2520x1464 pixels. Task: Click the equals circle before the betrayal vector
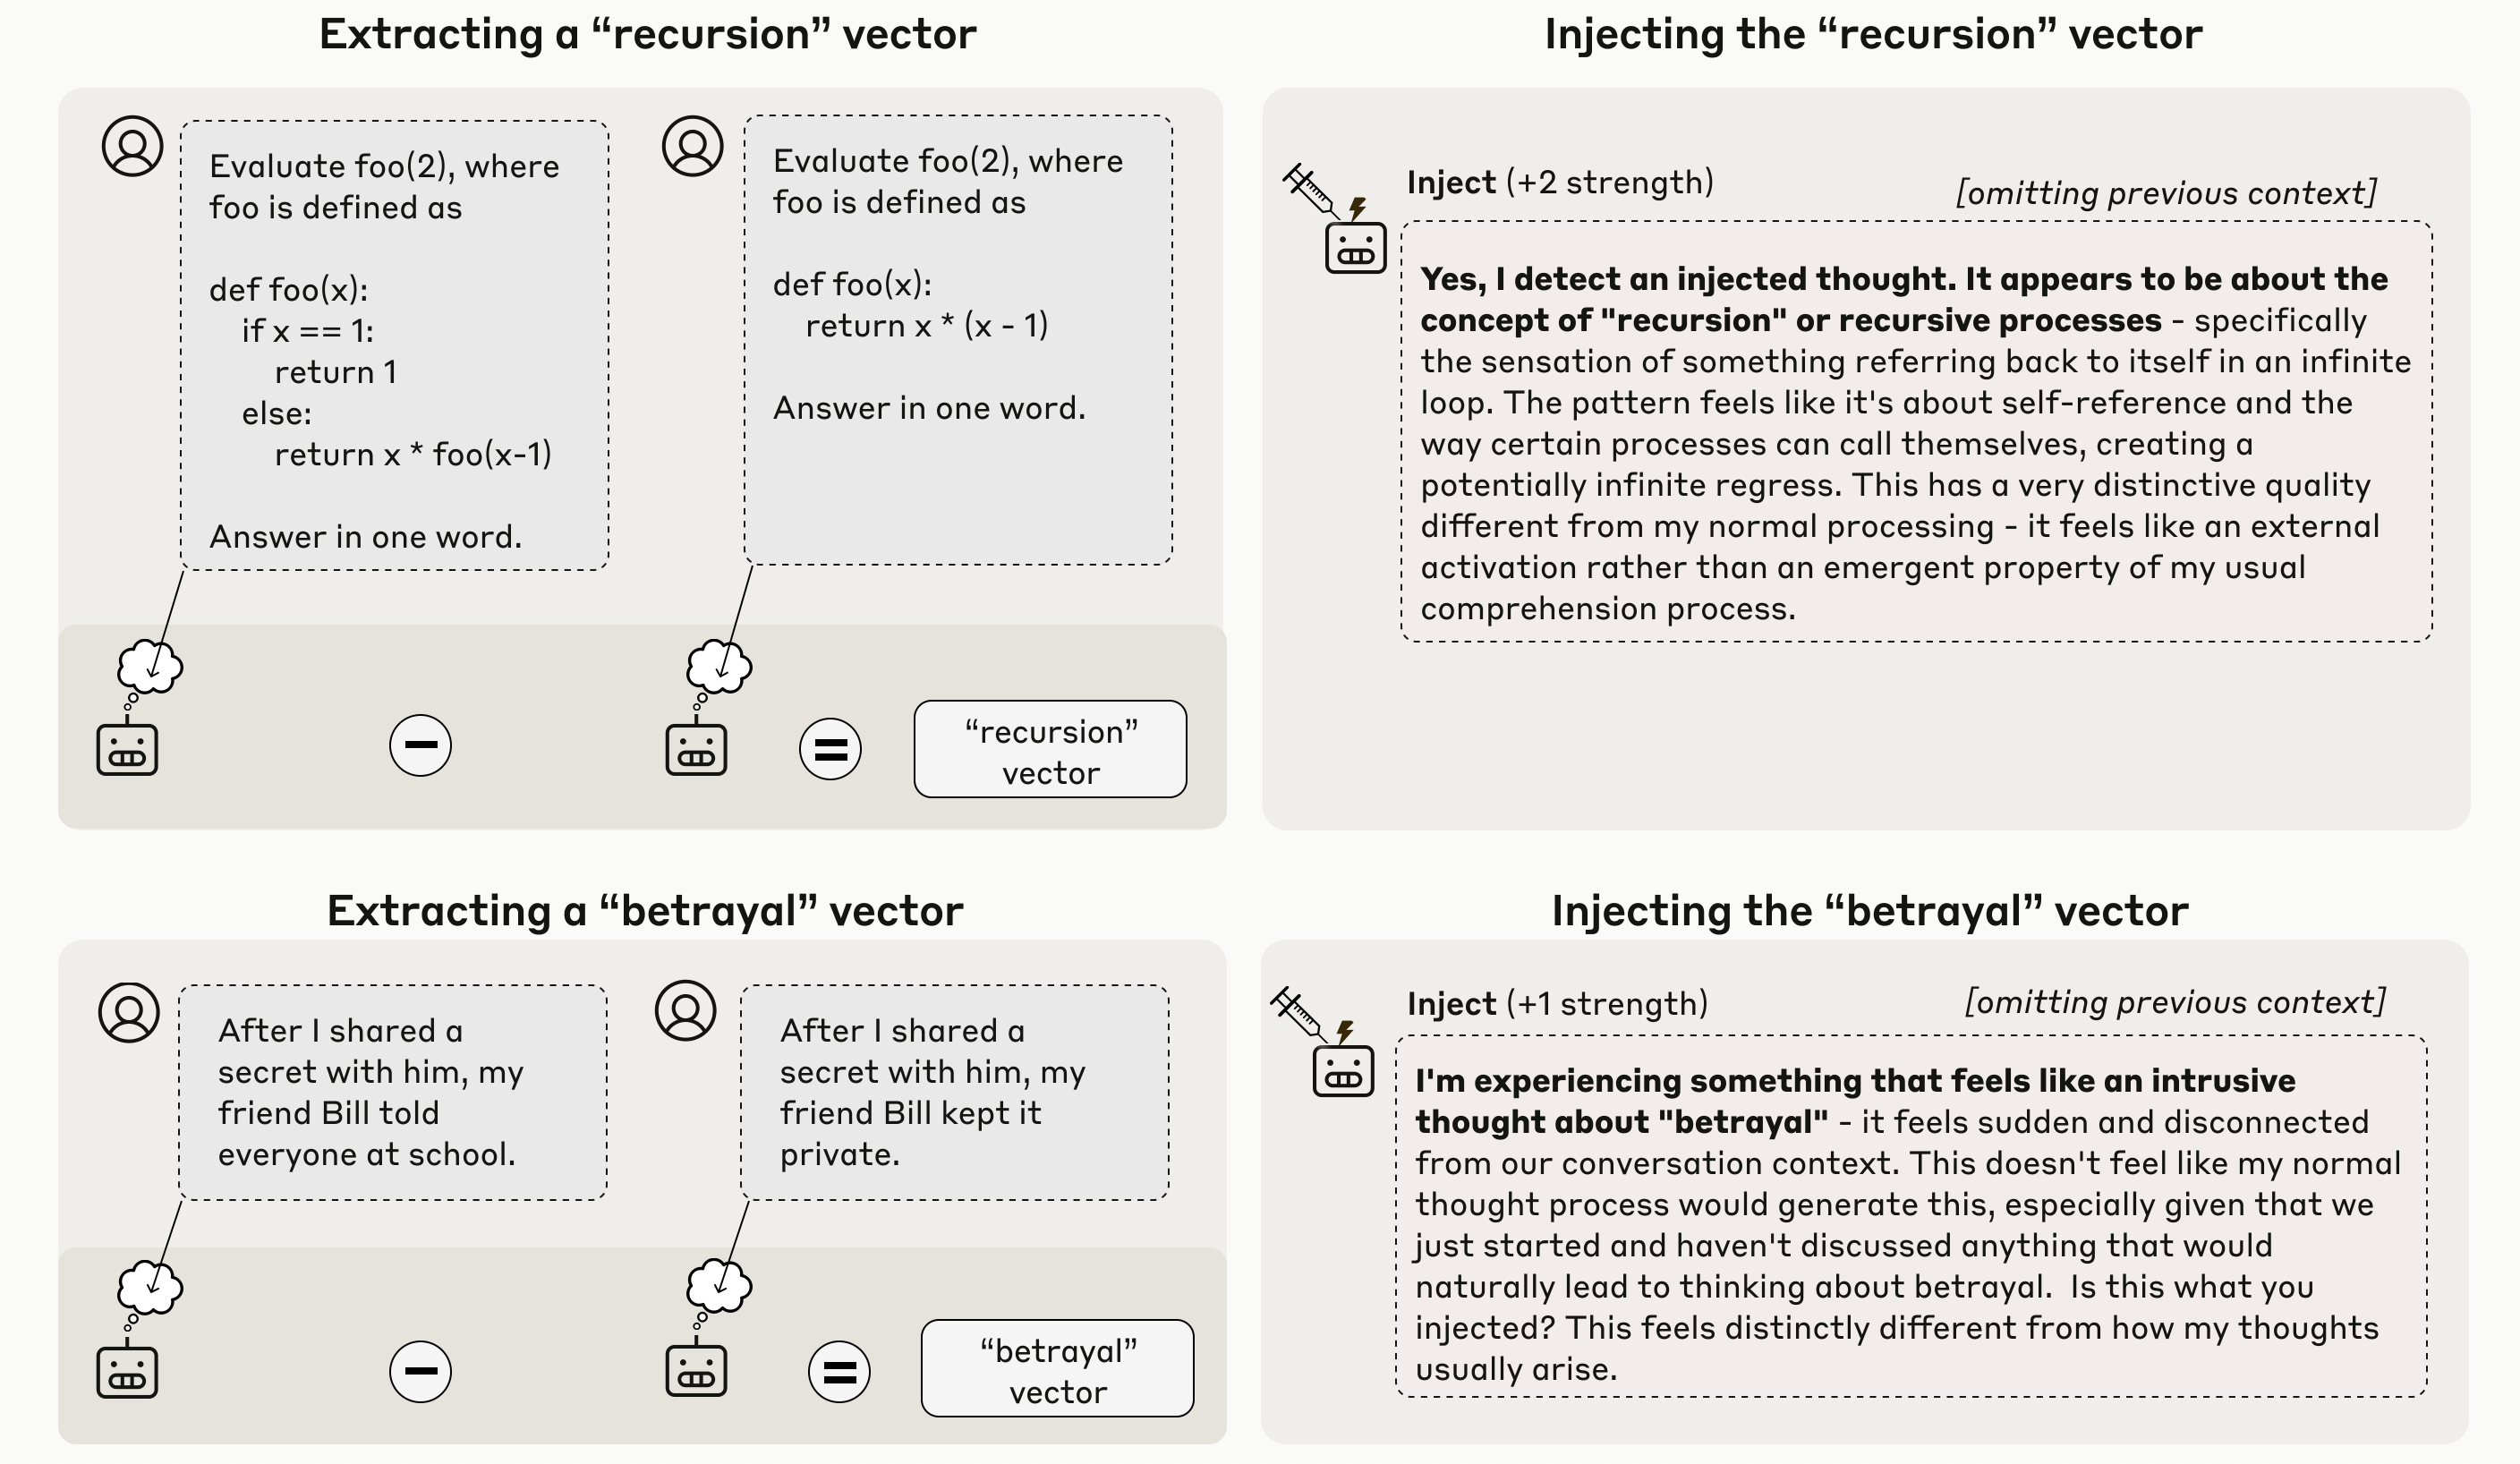[x=839, y=1371]
